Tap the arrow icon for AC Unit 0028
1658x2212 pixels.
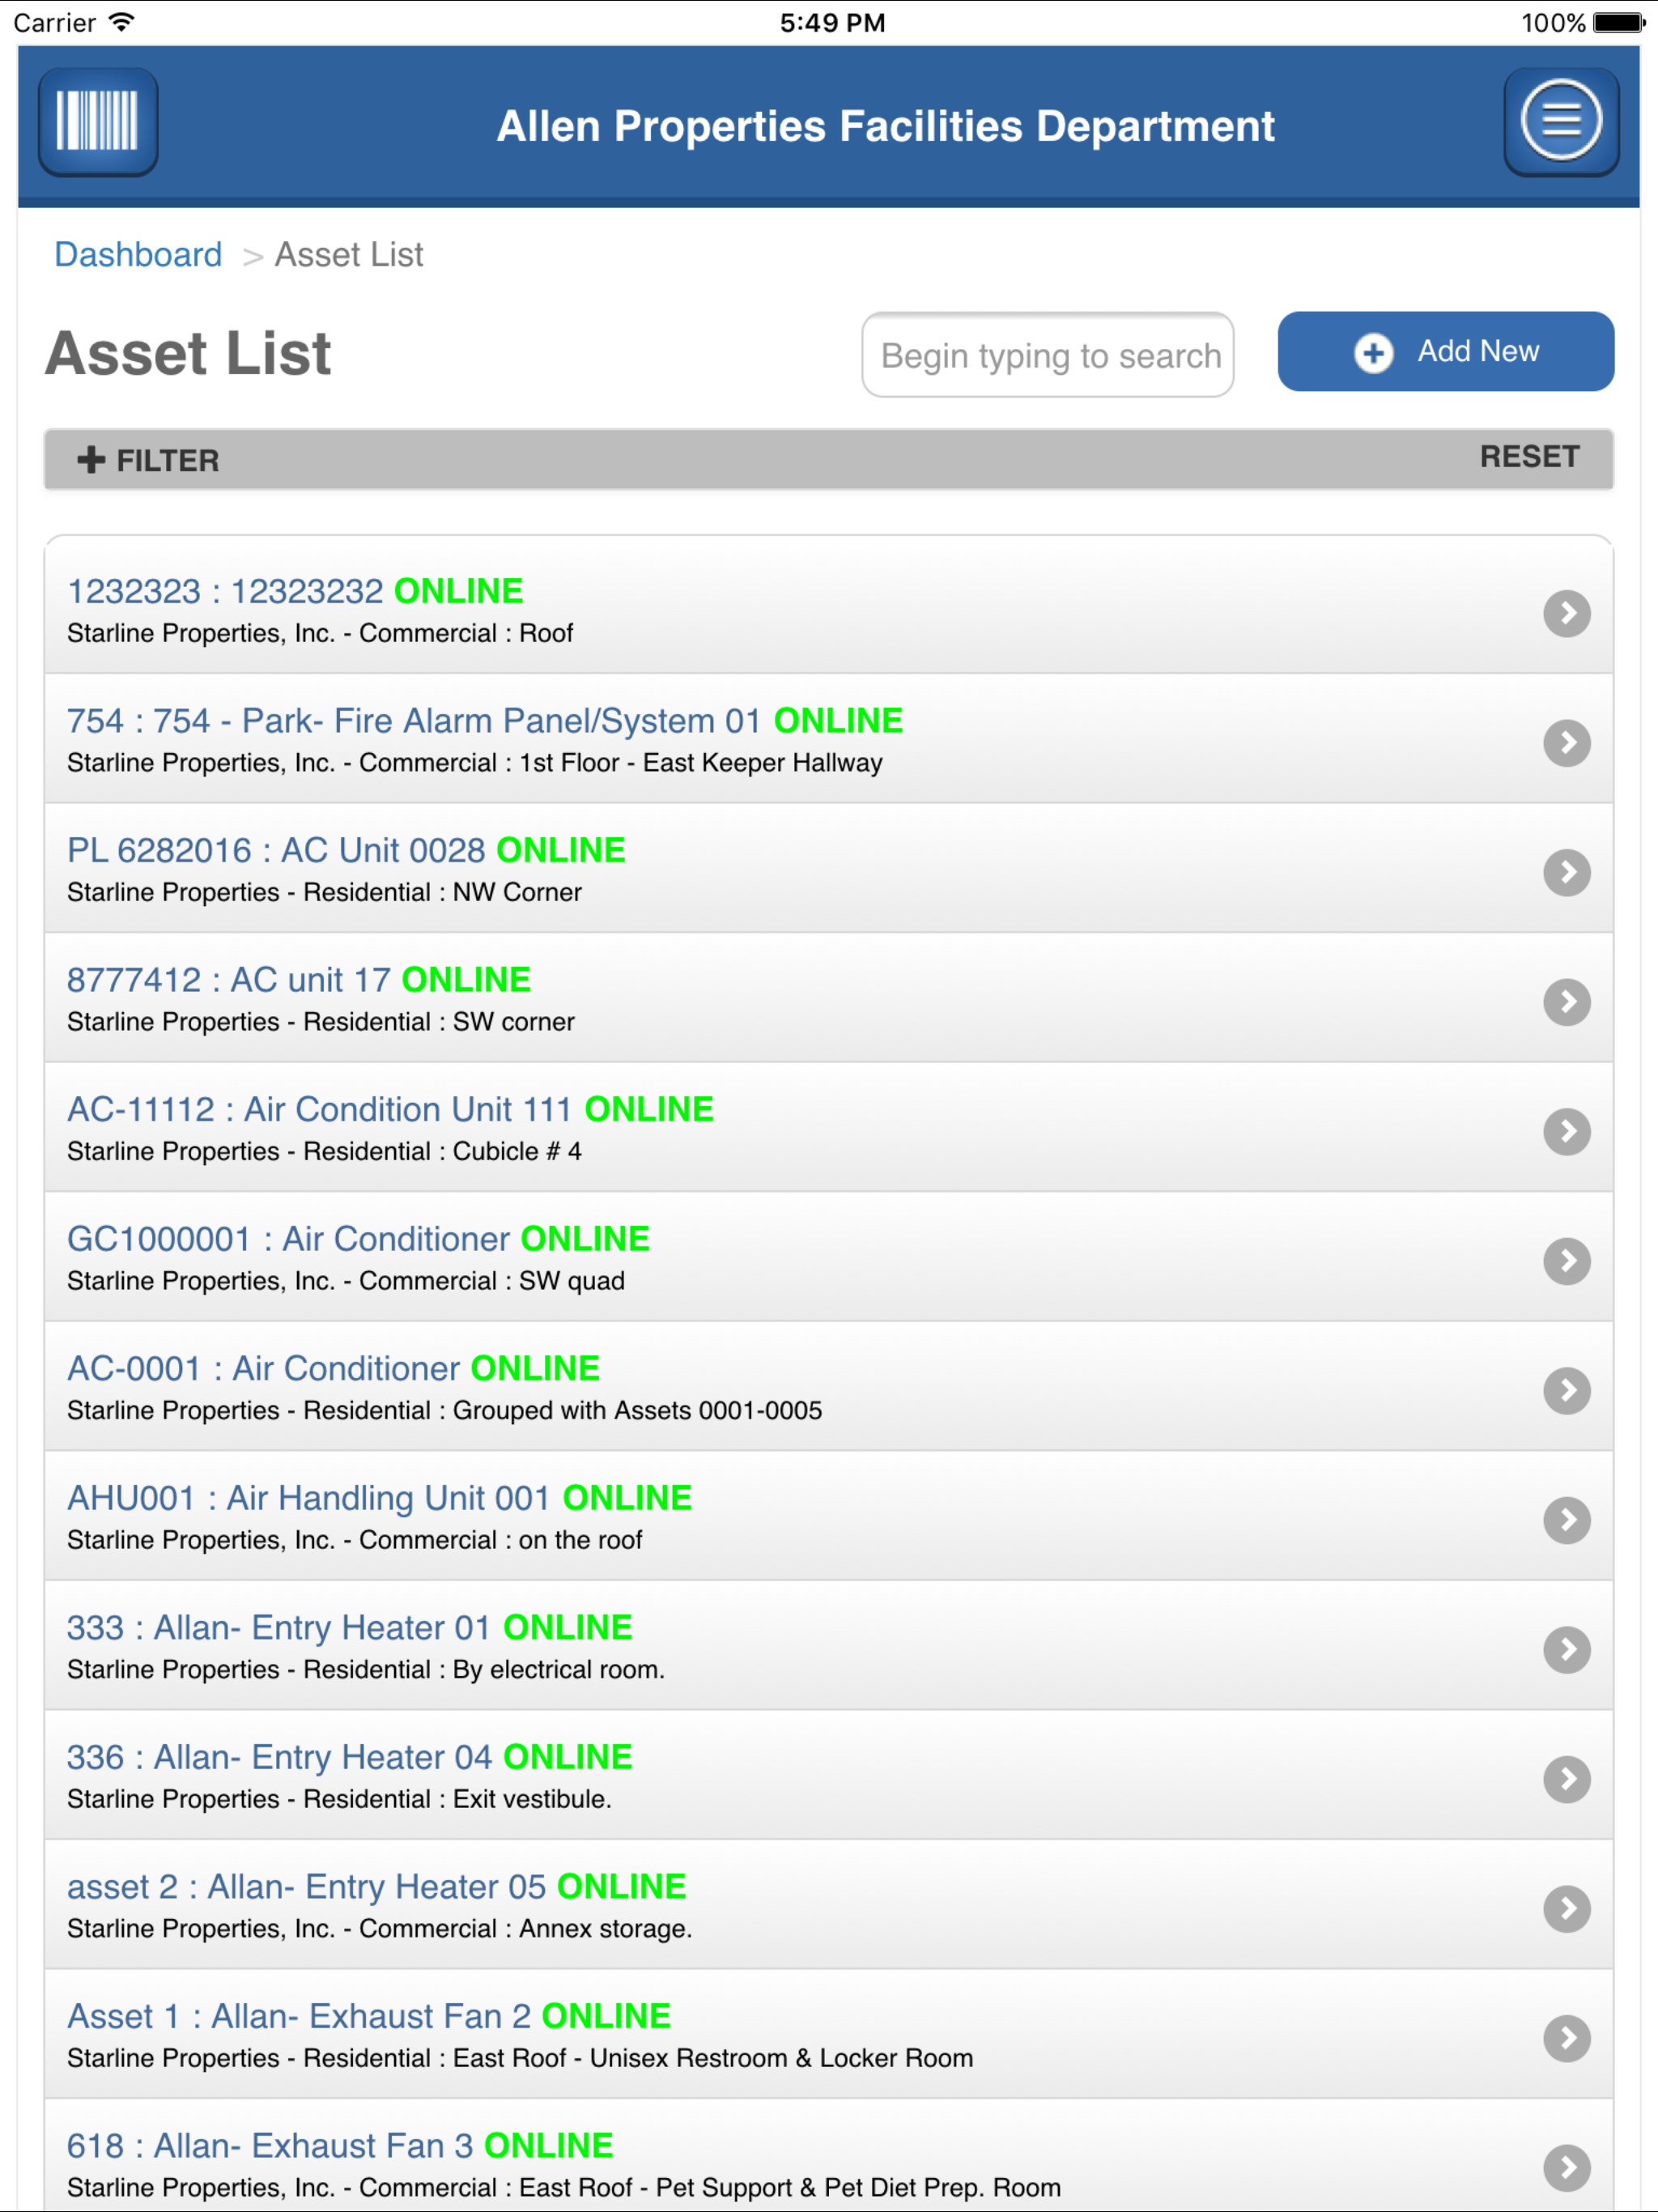[1566, 872]
